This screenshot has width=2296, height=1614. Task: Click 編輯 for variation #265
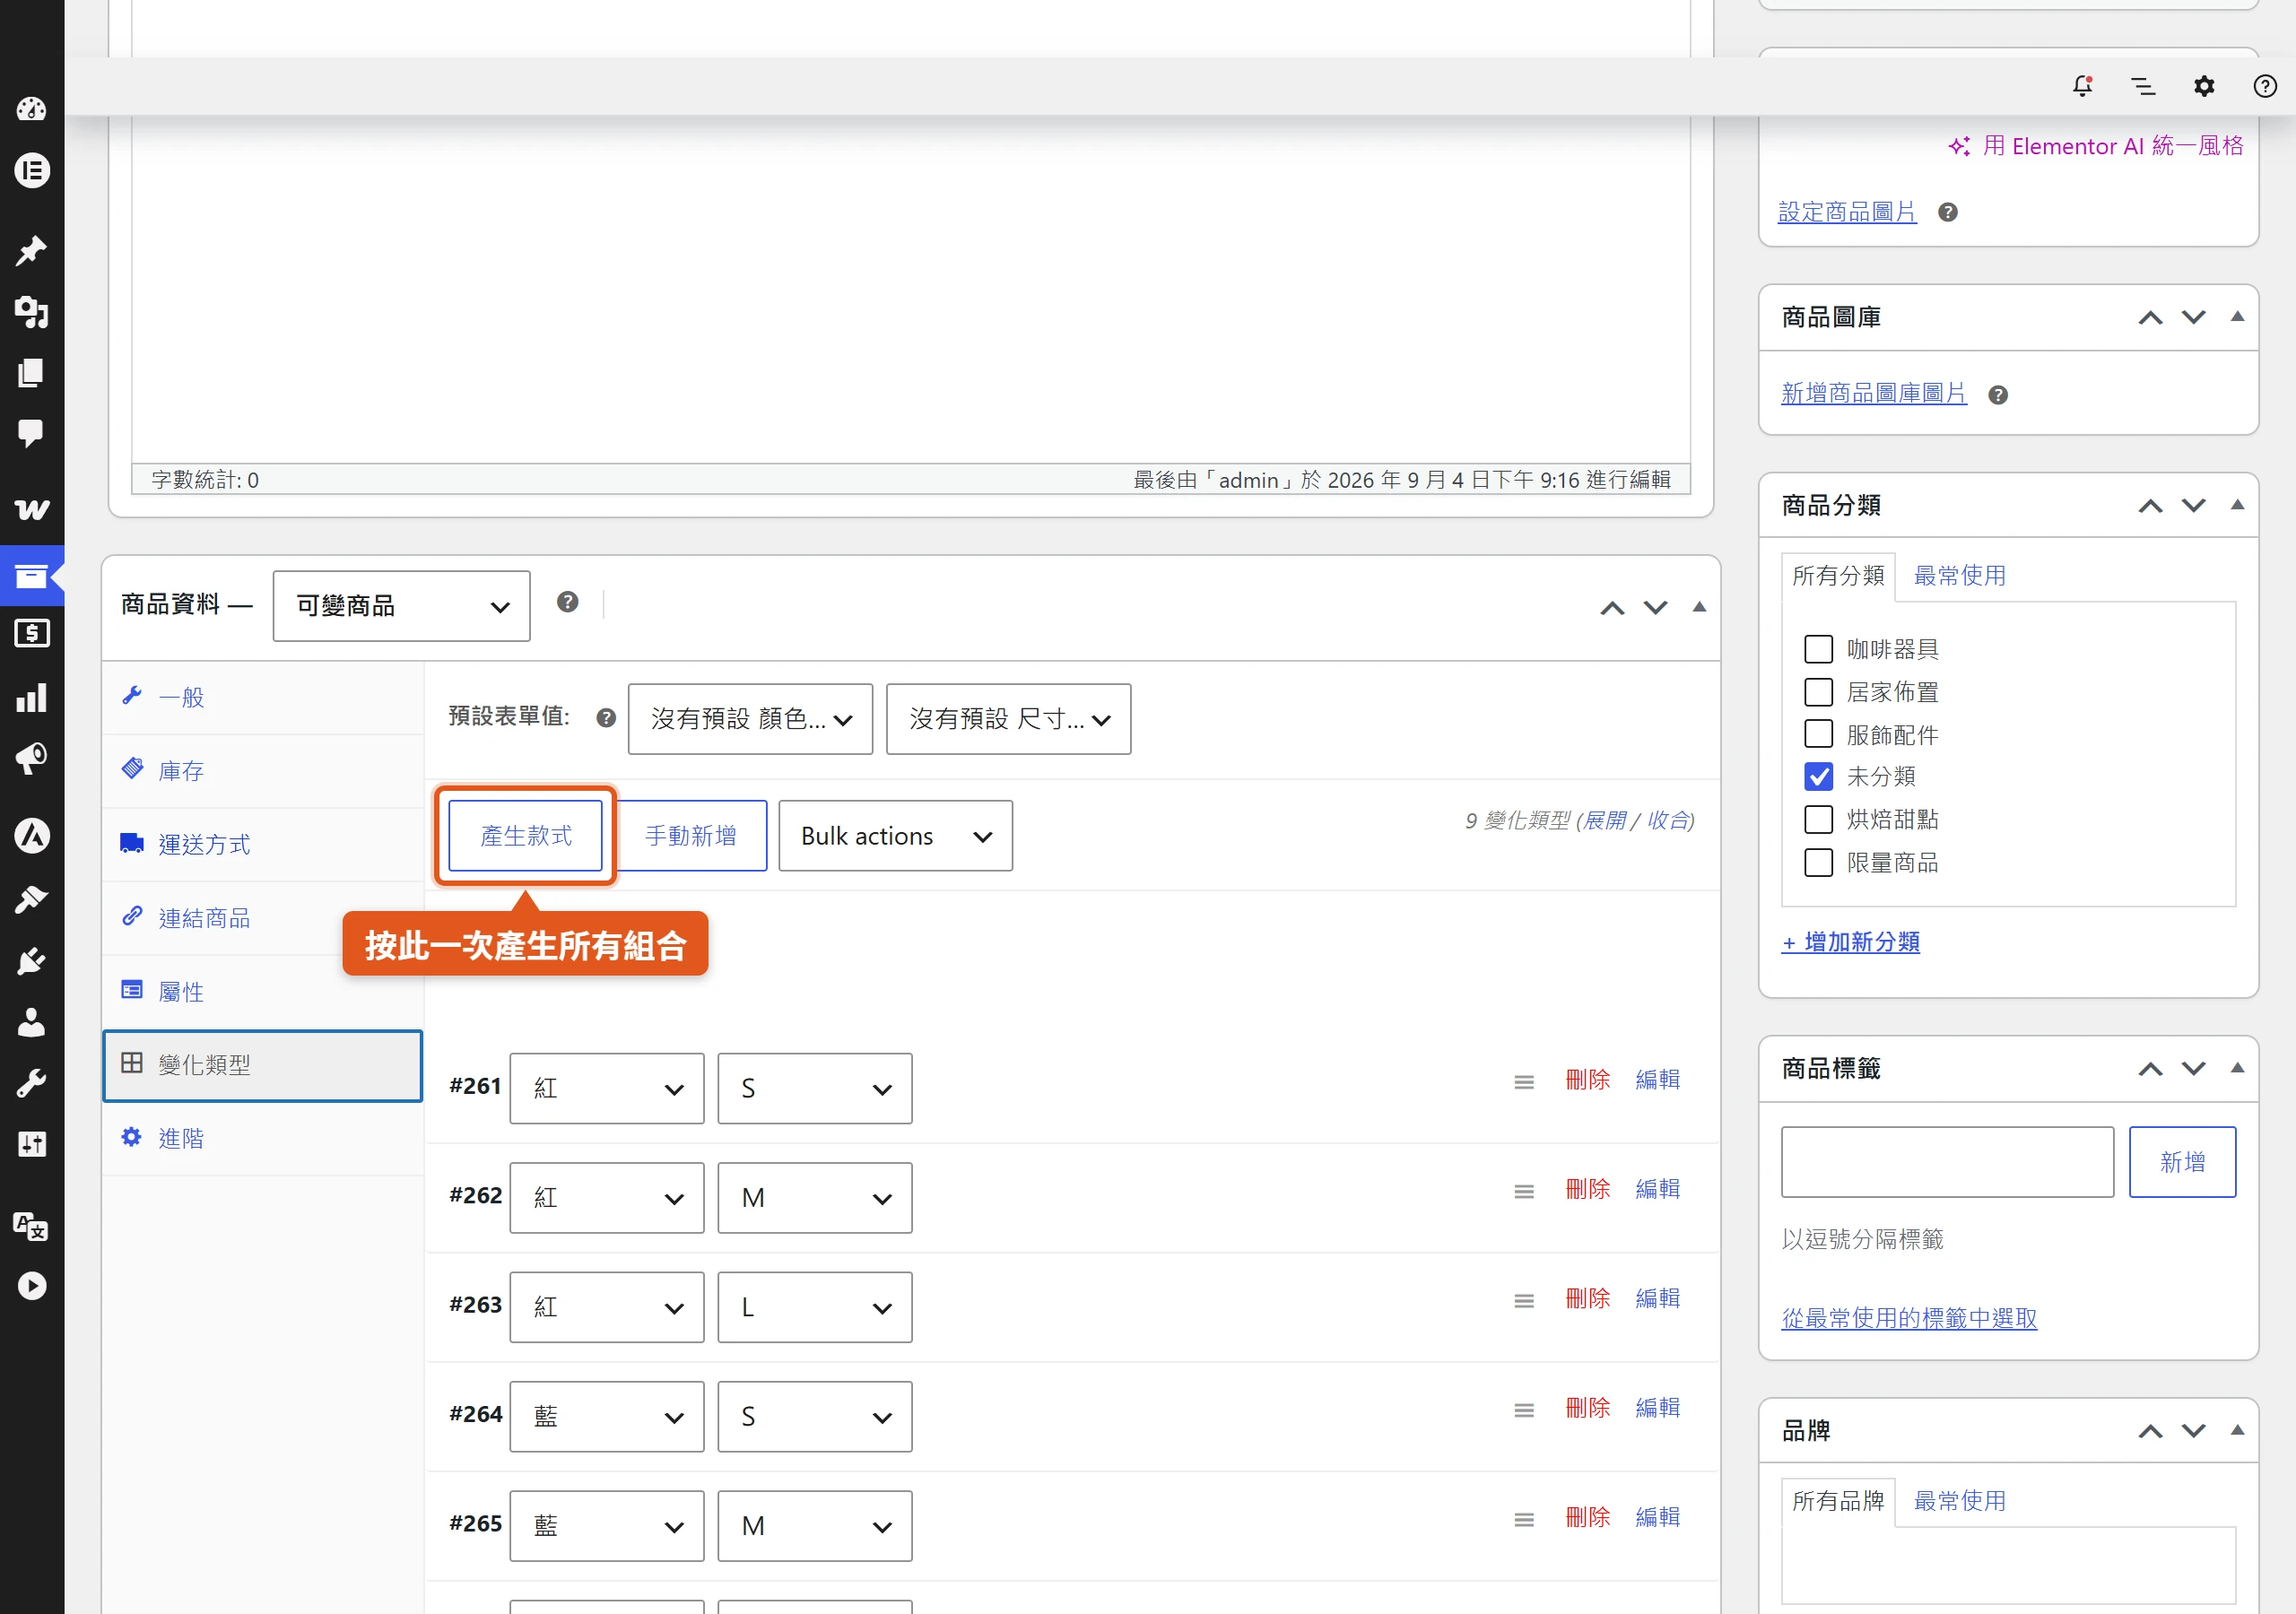(1657, 1518)
